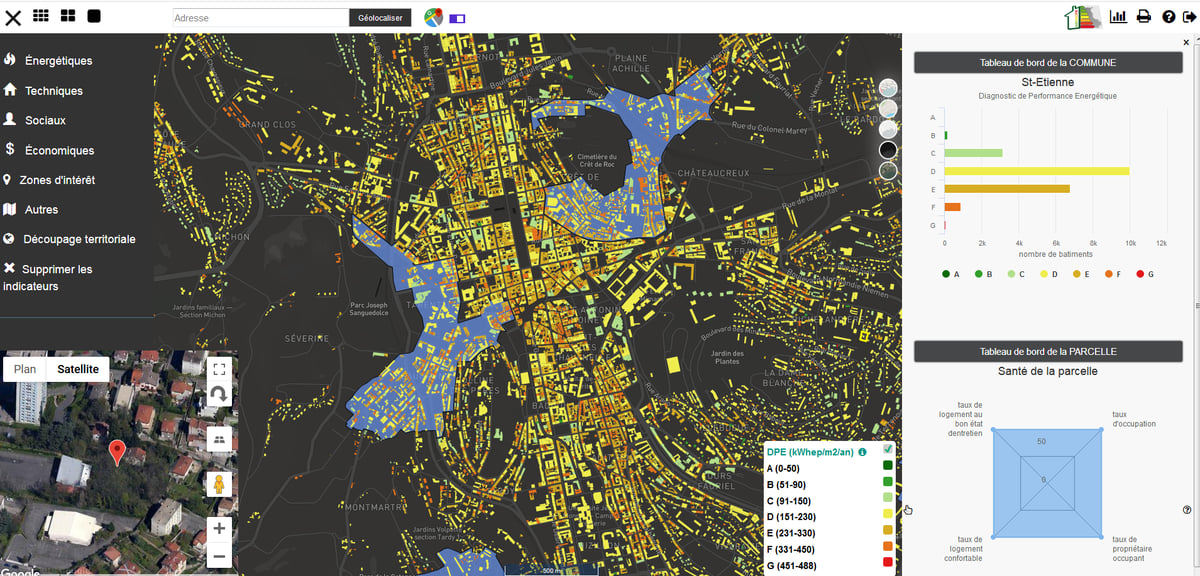The width and height of the screenshot is (1200, 576).
Task: Toggle the purple switch beside the maps icon
Action: pyautogui.click(x=457, y=18)
